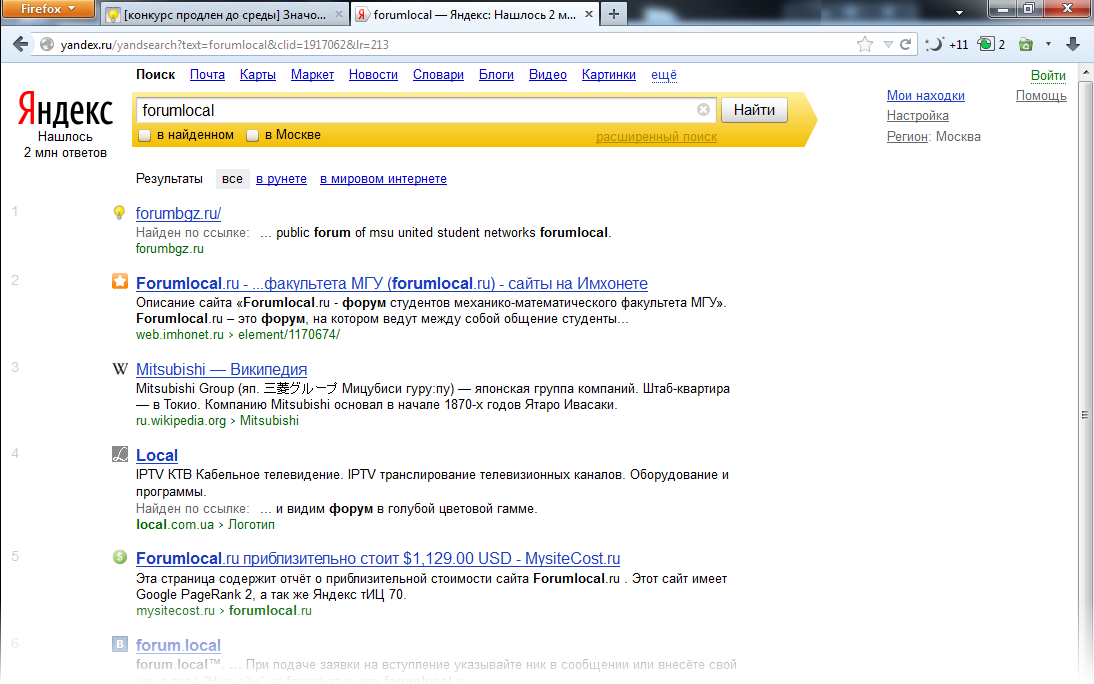The height and width of the screenshot is (684, 1094).
Task: Click the blue B favicon beside forum.local result
Action: 120,644
